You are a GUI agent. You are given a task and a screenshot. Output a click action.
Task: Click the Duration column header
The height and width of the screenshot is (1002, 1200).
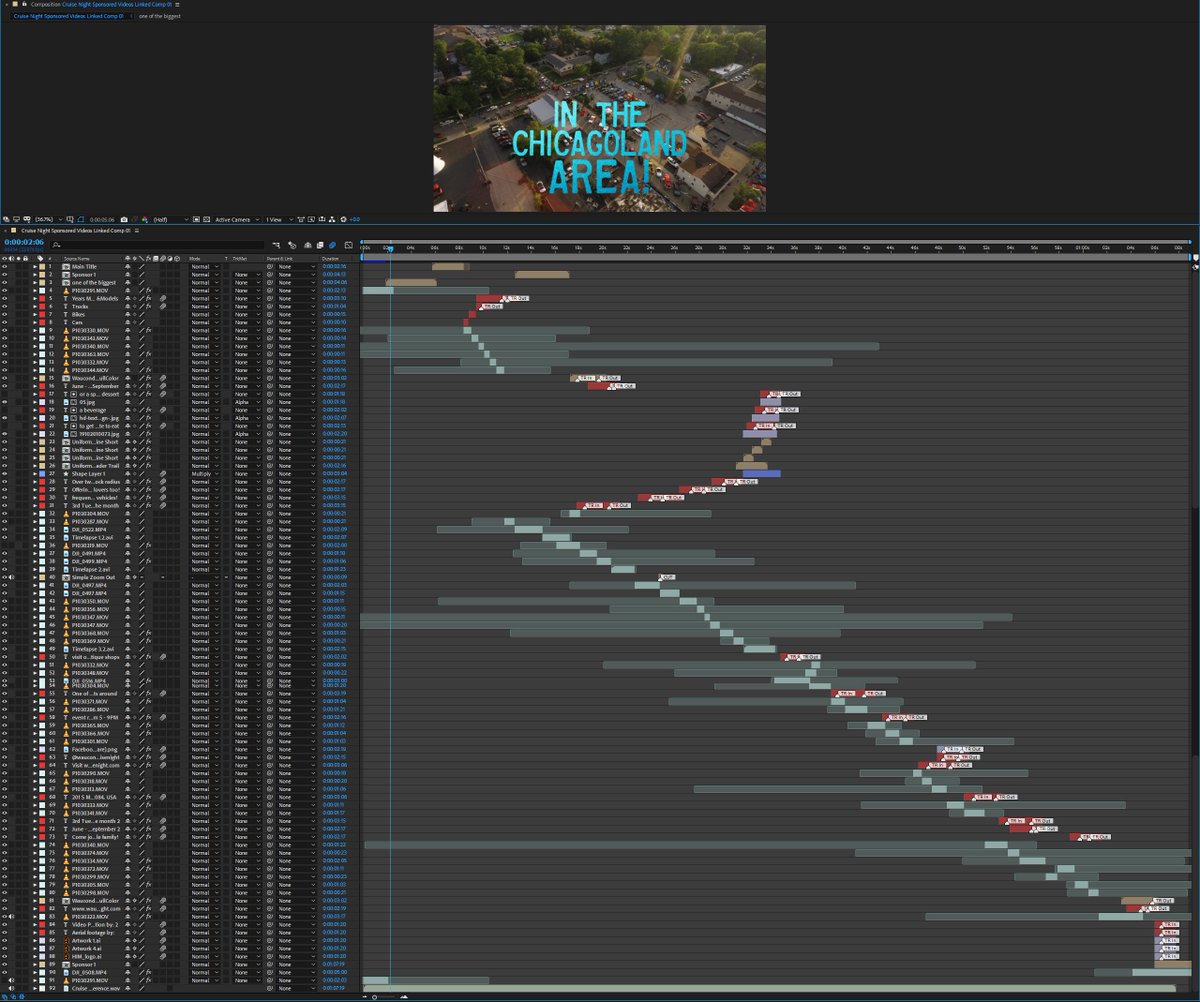[x=331, y=258]
